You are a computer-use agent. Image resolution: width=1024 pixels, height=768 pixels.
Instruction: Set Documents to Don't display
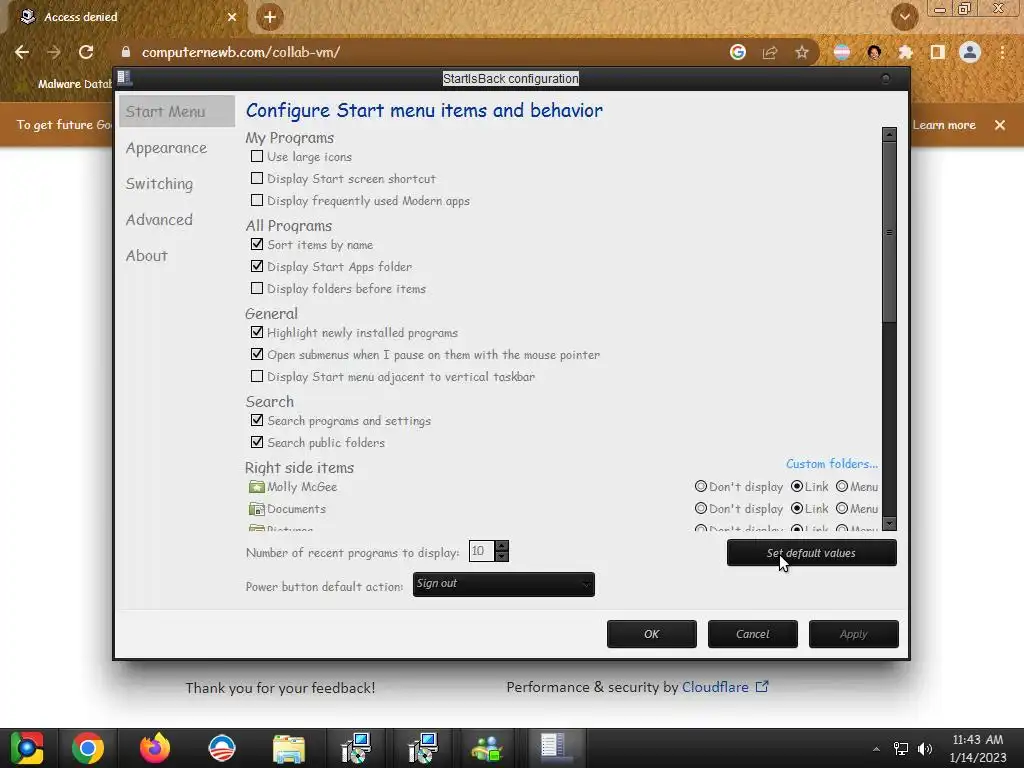click(701, 508)
